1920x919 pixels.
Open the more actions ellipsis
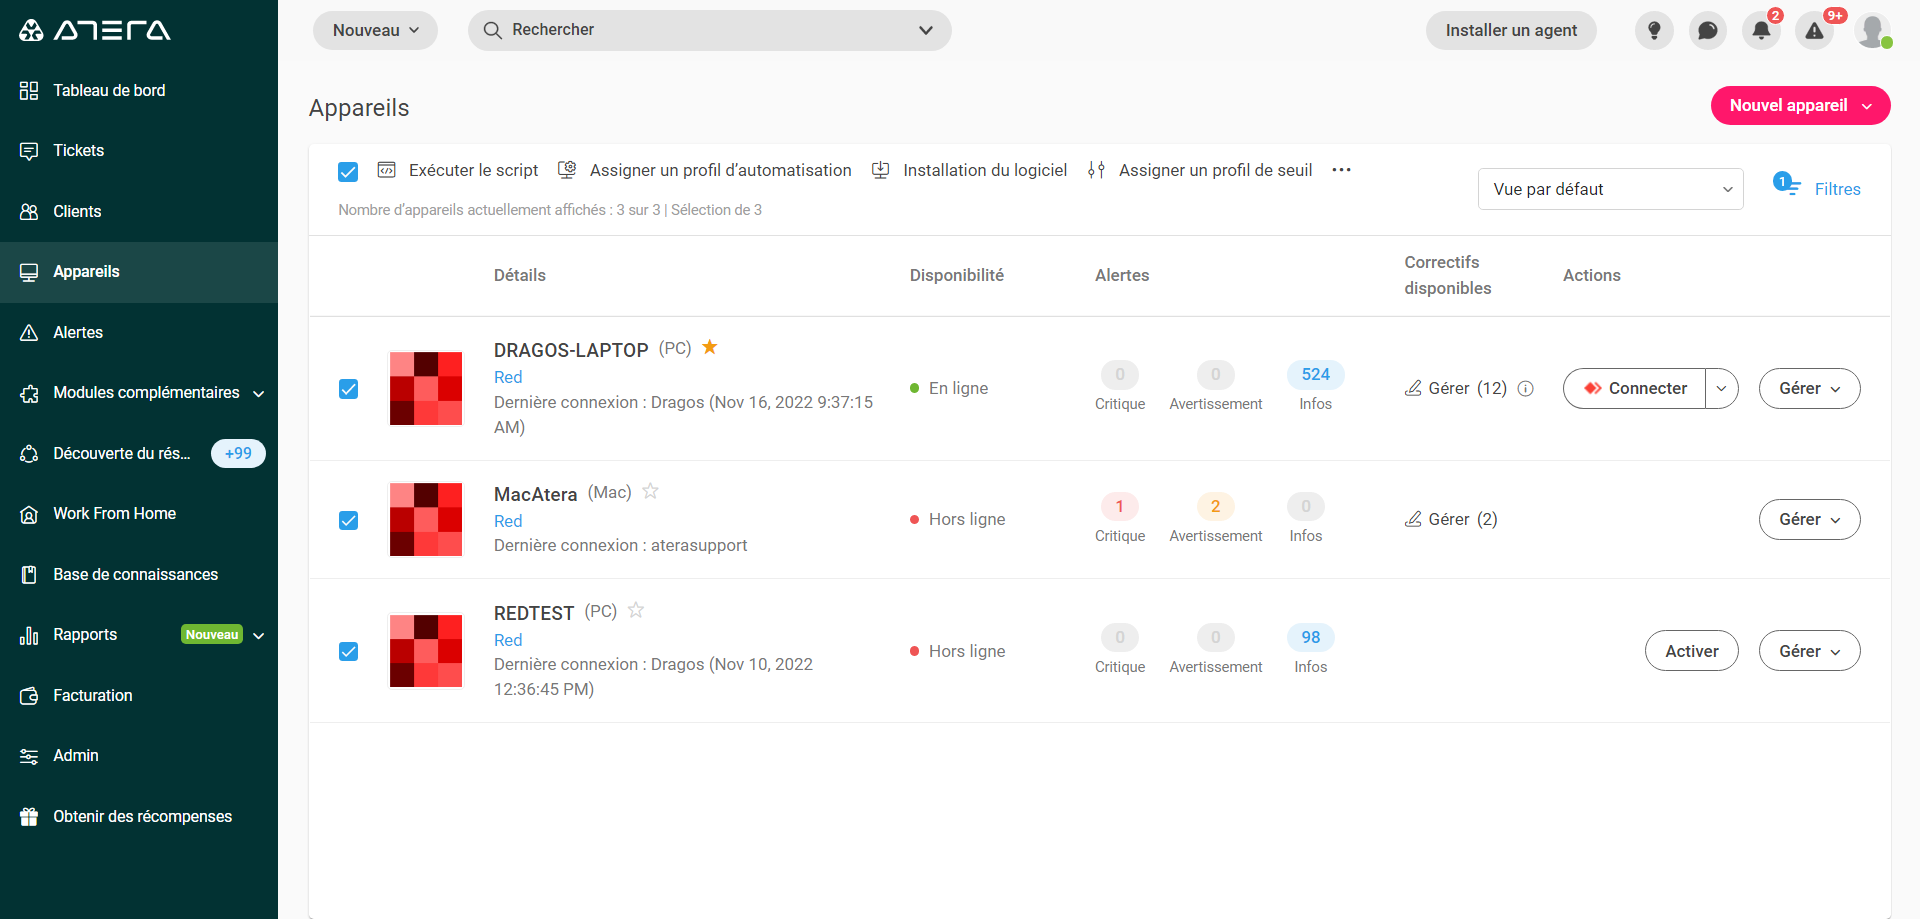1341,170
